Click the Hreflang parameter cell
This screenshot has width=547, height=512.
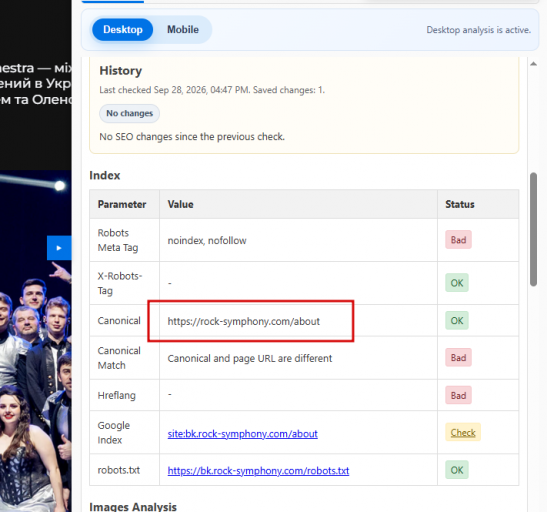[125, 395]
